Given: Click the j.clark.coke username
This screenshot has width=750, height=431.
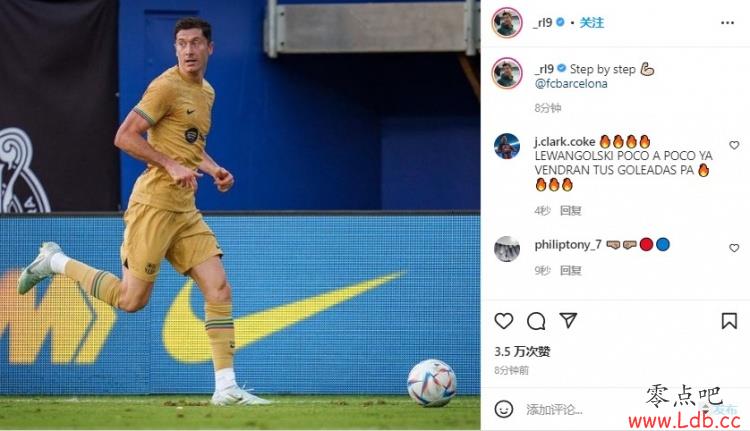Looking at the screenshot, I should point(564,142).
